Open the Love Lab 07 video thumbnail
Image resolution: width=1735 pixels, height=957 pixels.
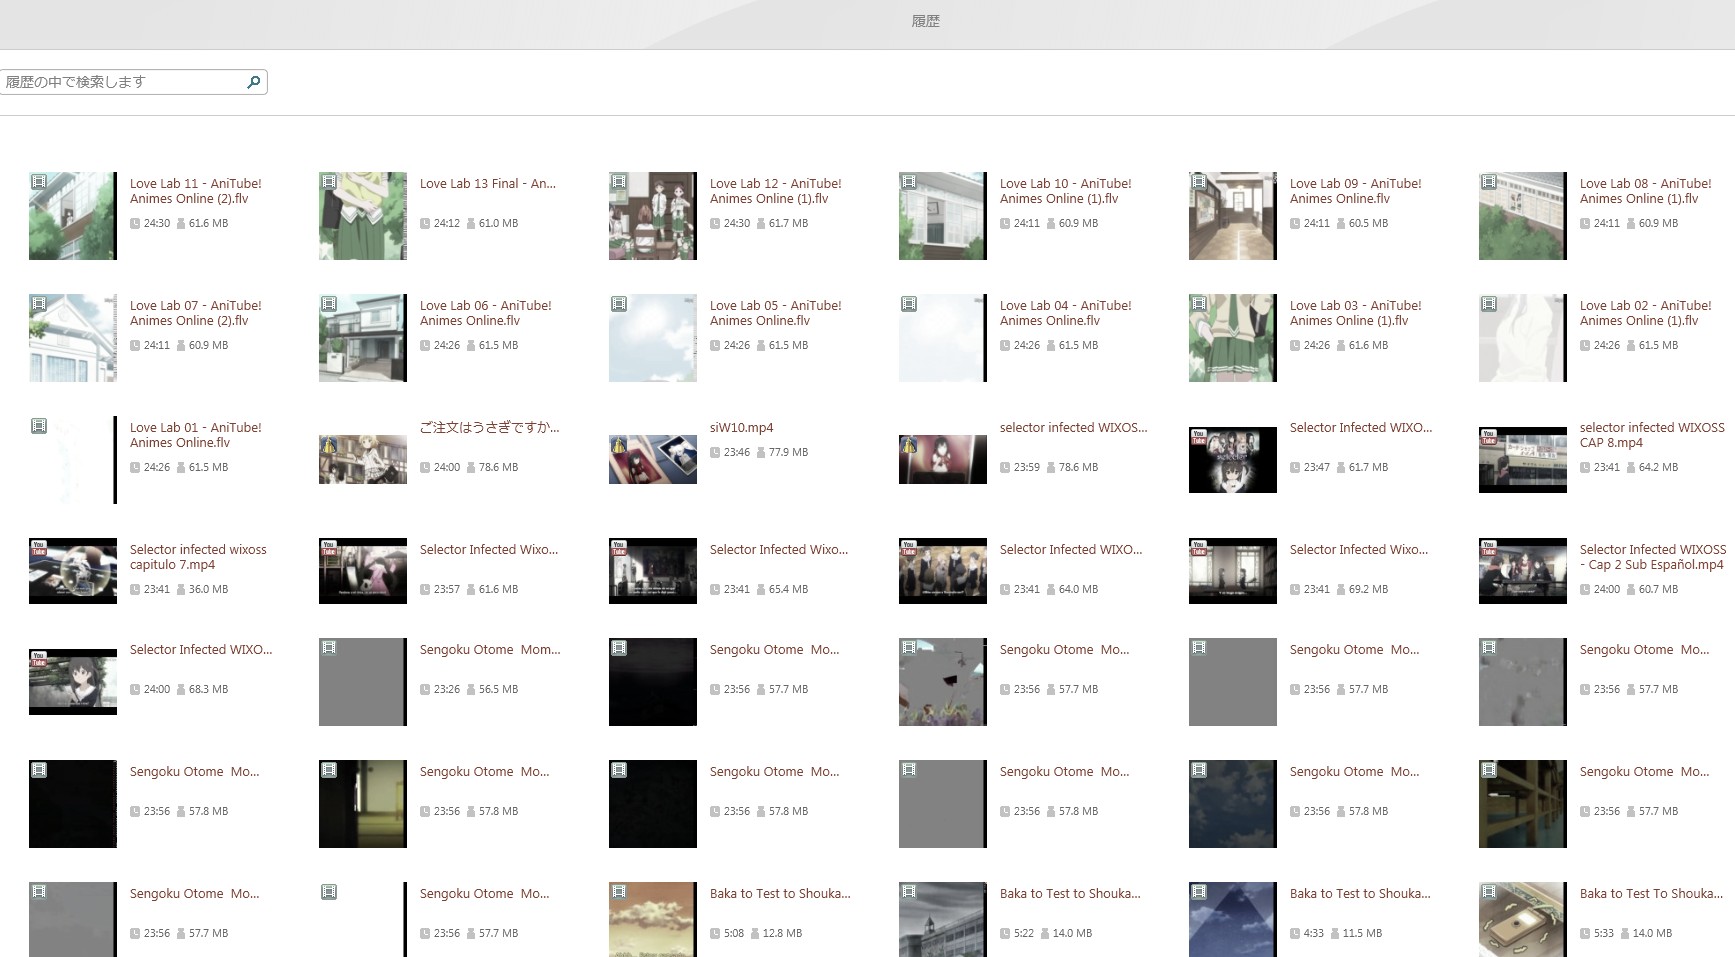pyautogui.click(x=73, y=338)
